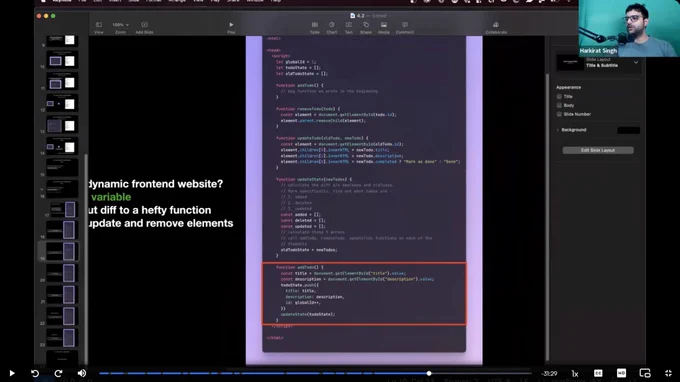Click the slide layout preview thumbnail
The image size is (680, 382).
570,62
